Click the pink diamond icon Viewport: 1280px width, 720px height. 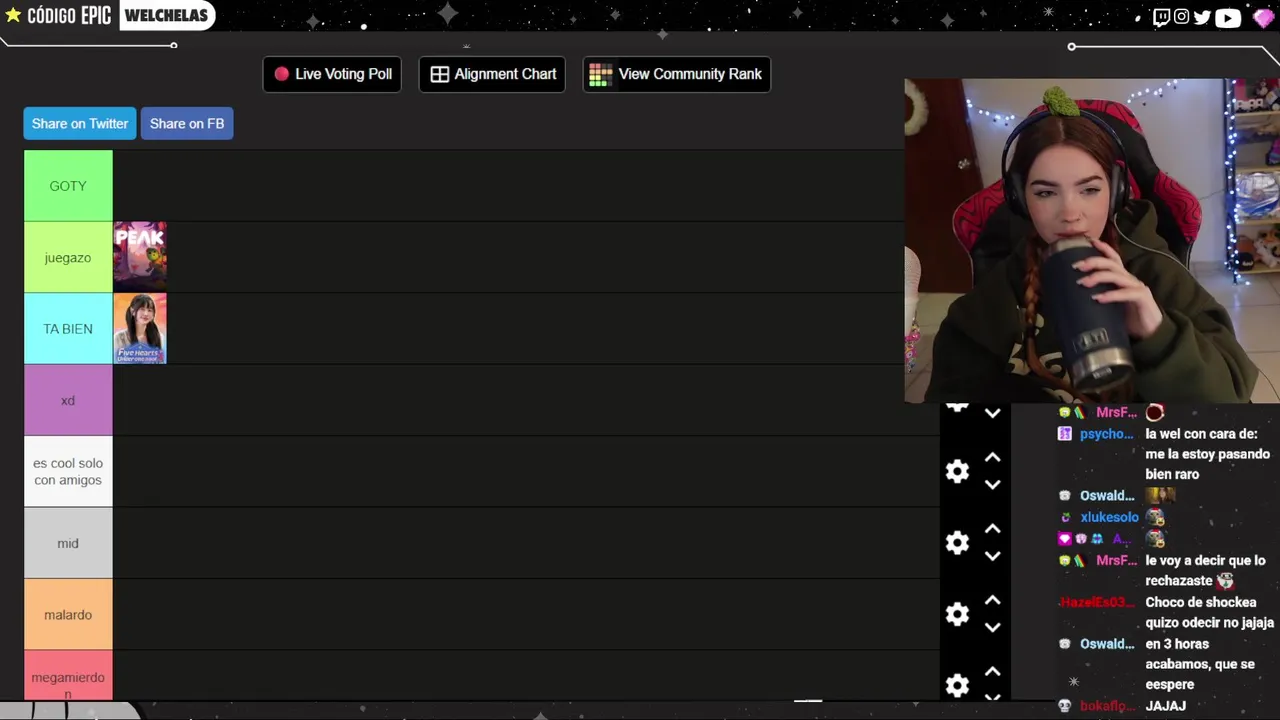1263,18
